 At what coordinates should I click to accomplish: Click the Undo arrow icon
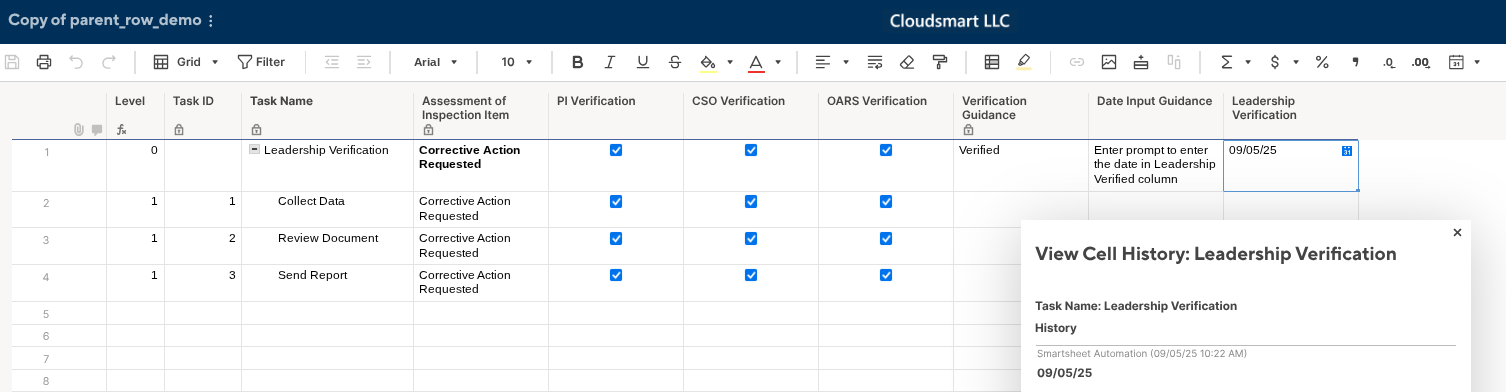(76, 62)
